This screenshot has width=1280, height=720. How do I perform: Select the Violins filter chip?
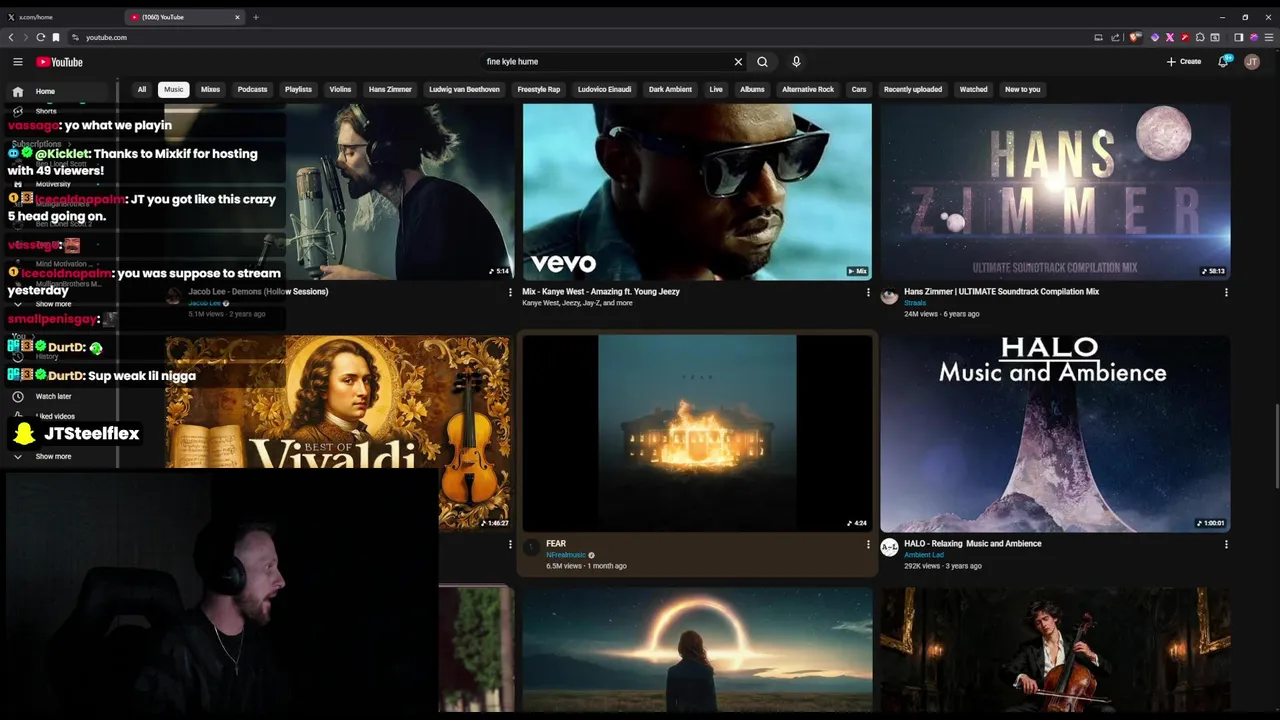point(340,89)
